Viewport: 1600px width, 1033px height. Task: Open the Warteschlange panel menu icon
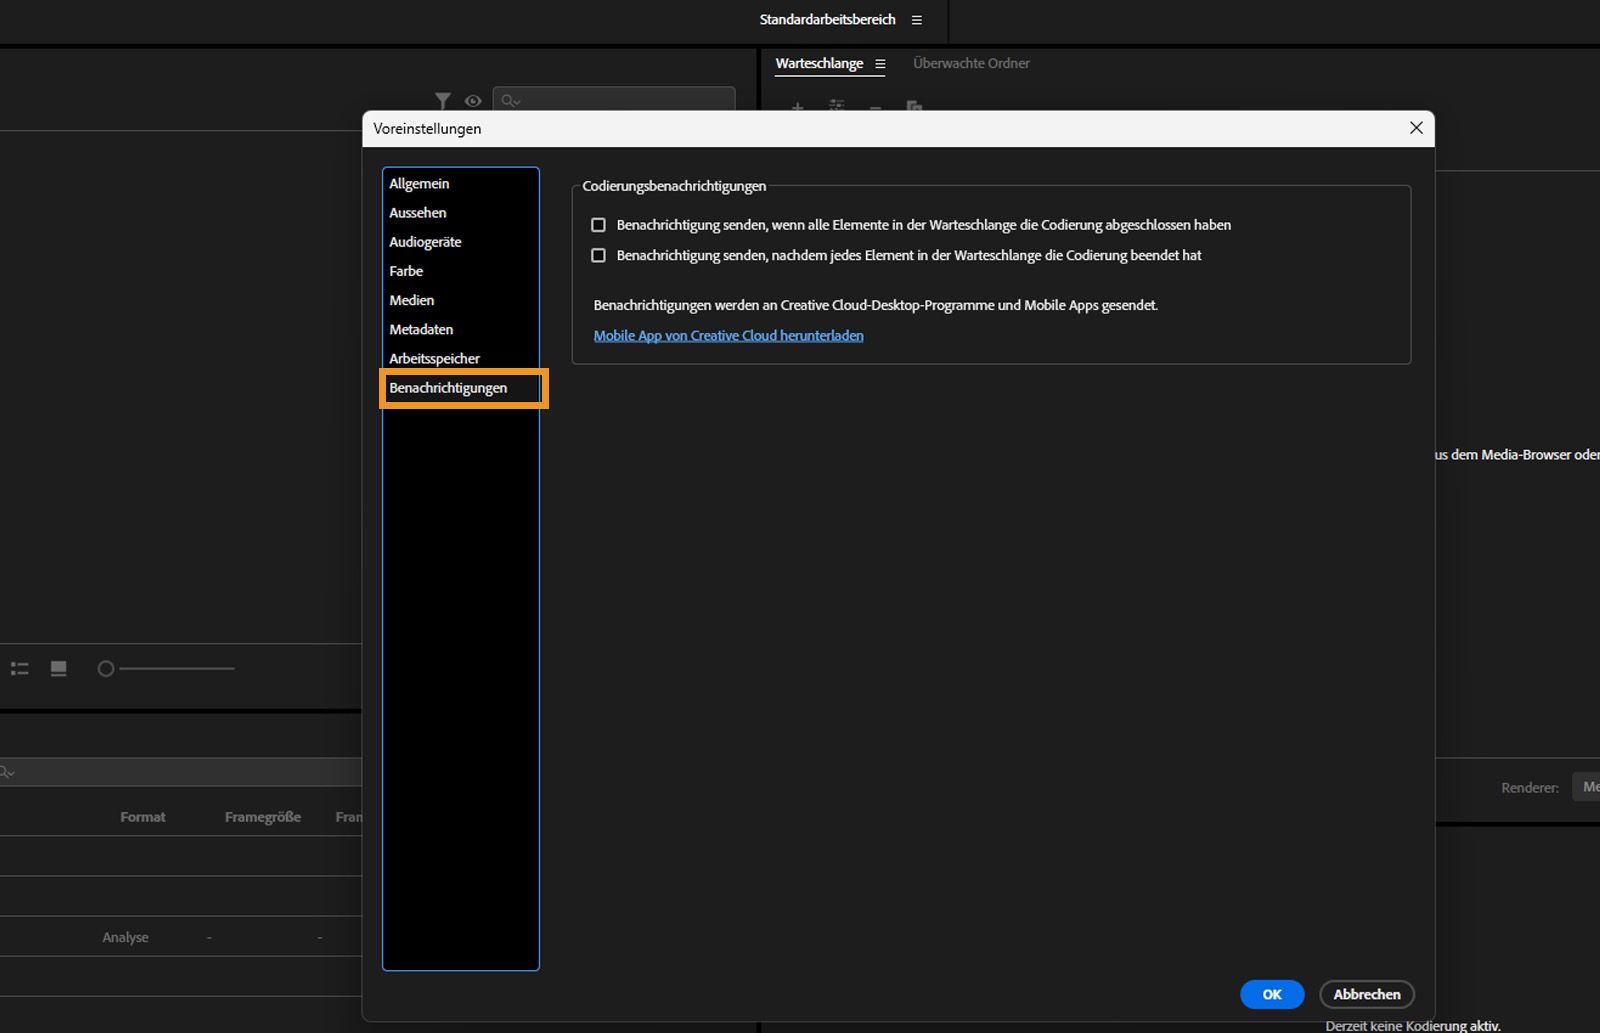click(x=880, y=64)
